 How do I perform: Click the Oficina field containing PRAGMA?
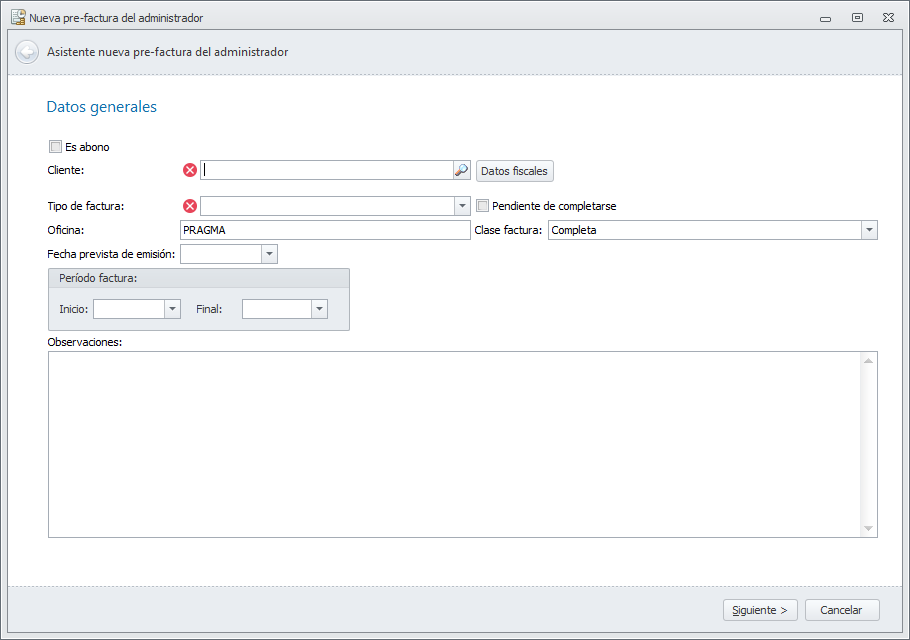click(325, 230)
